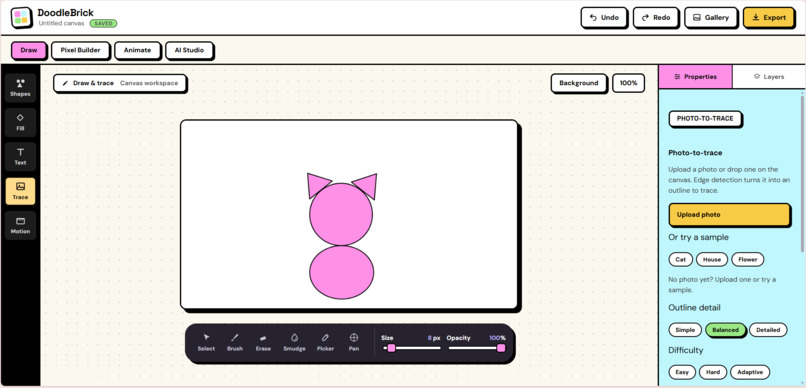Open the Shapes tool panel

coord(21,88)
